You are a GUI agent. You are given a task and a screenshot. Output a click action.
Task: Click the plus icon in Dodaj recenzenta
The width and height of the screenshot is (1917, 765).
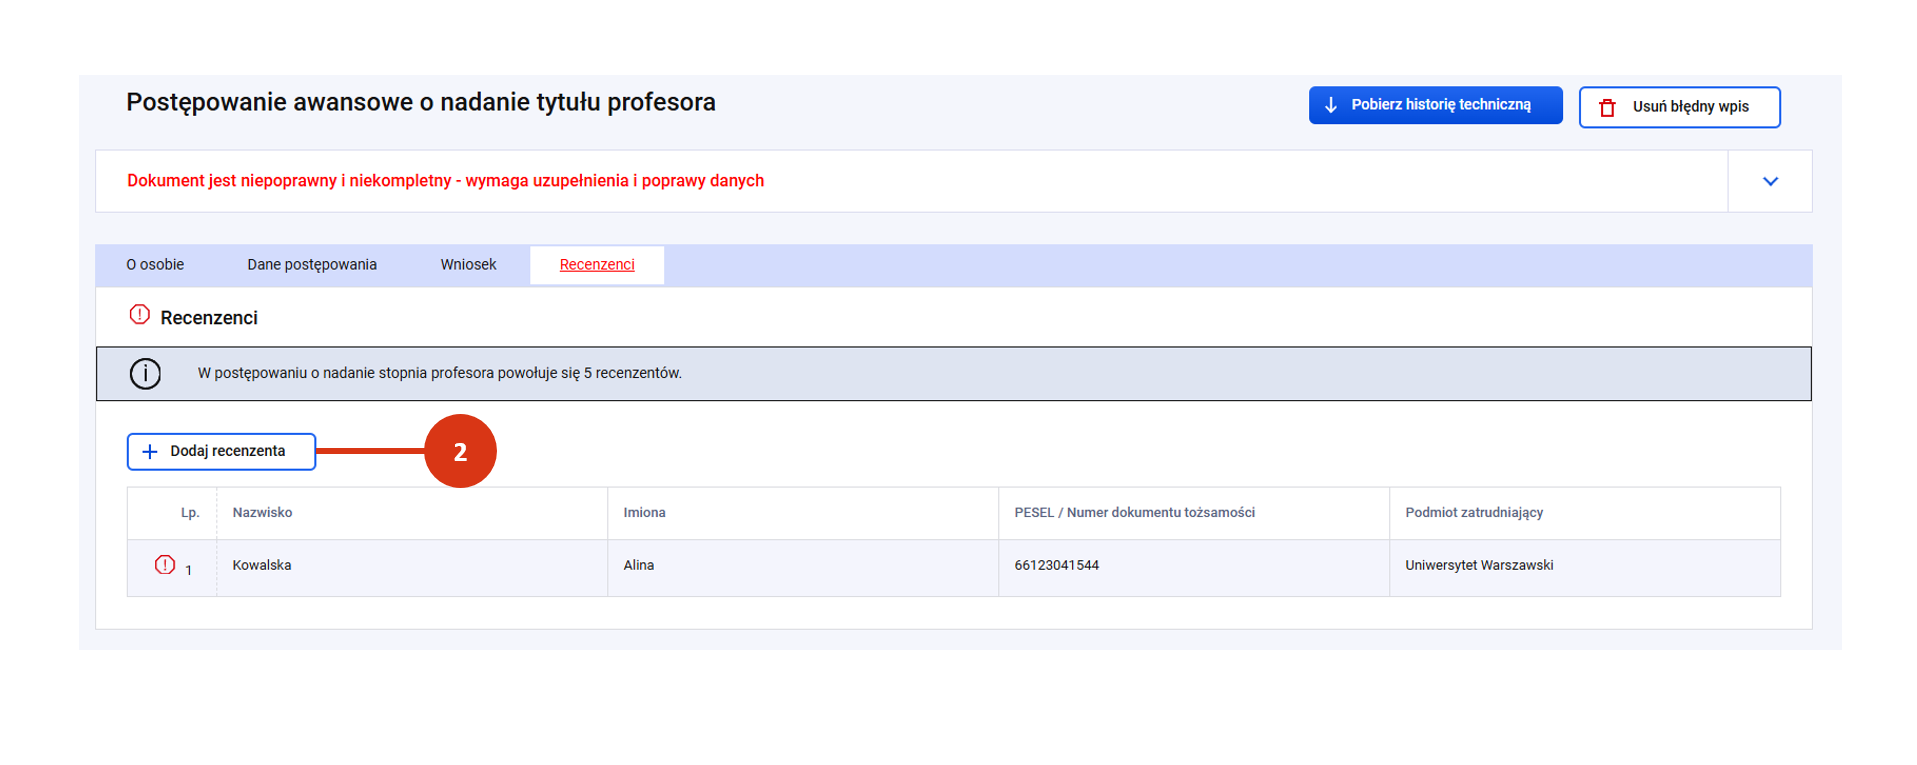150,452
